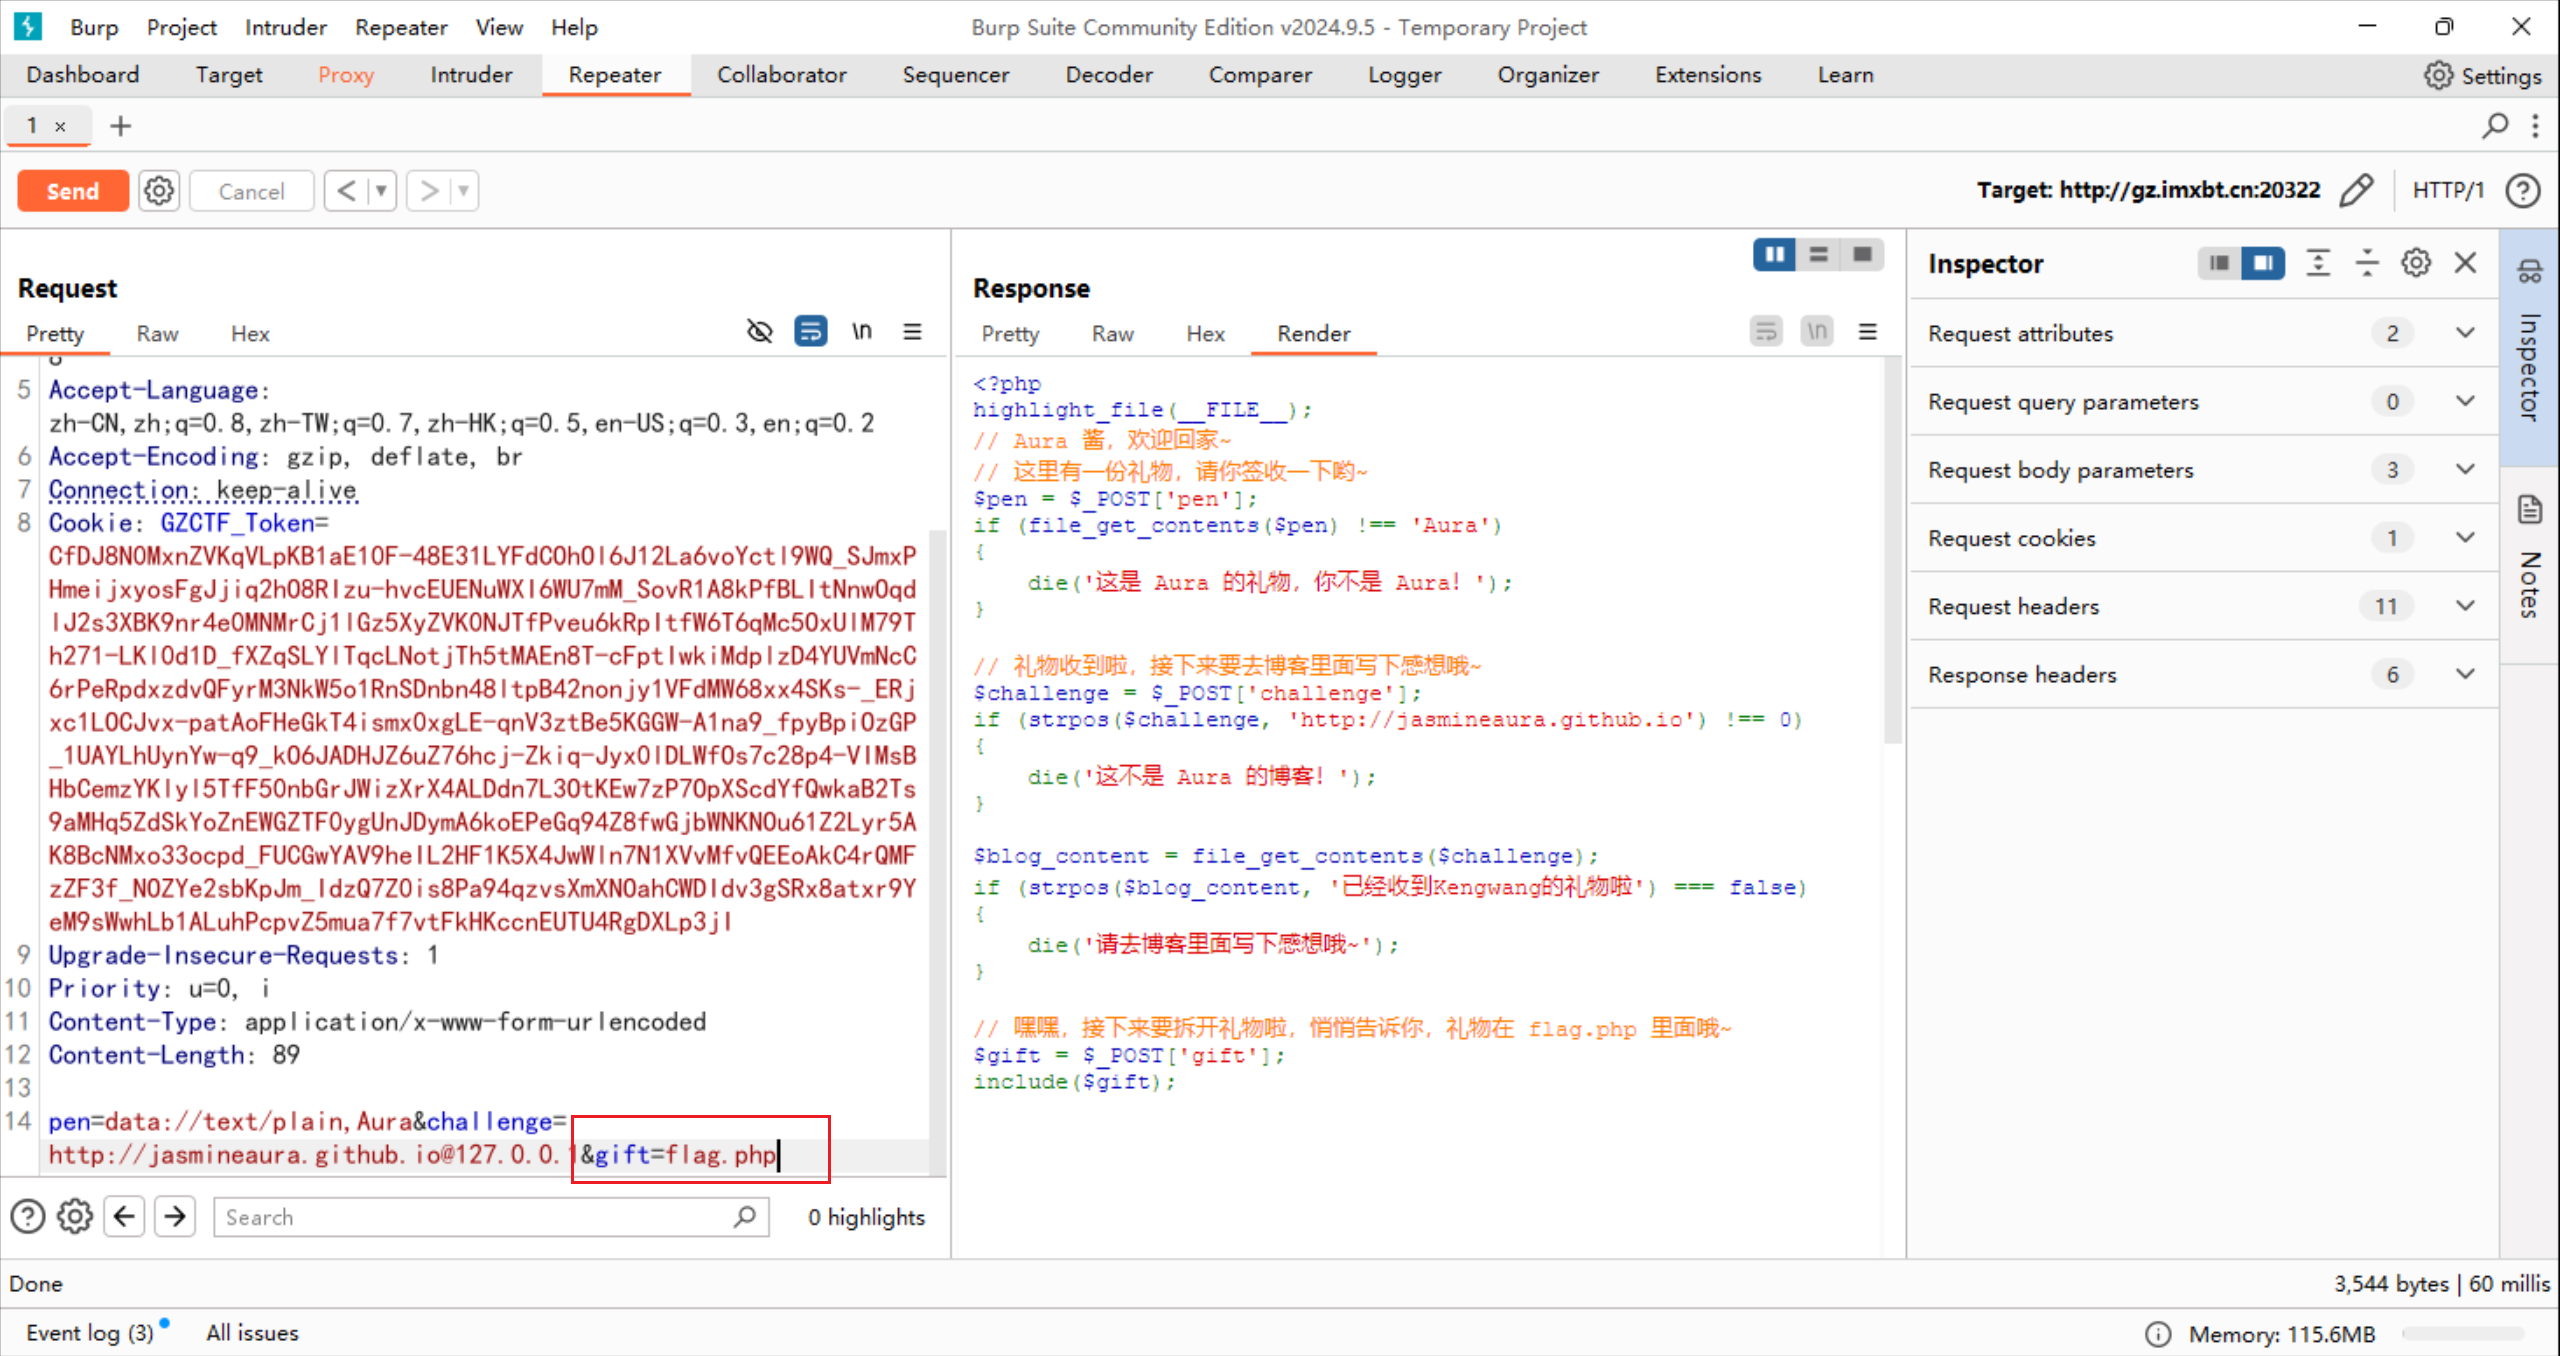Go to previous search match arrow

pos(124,1217)
